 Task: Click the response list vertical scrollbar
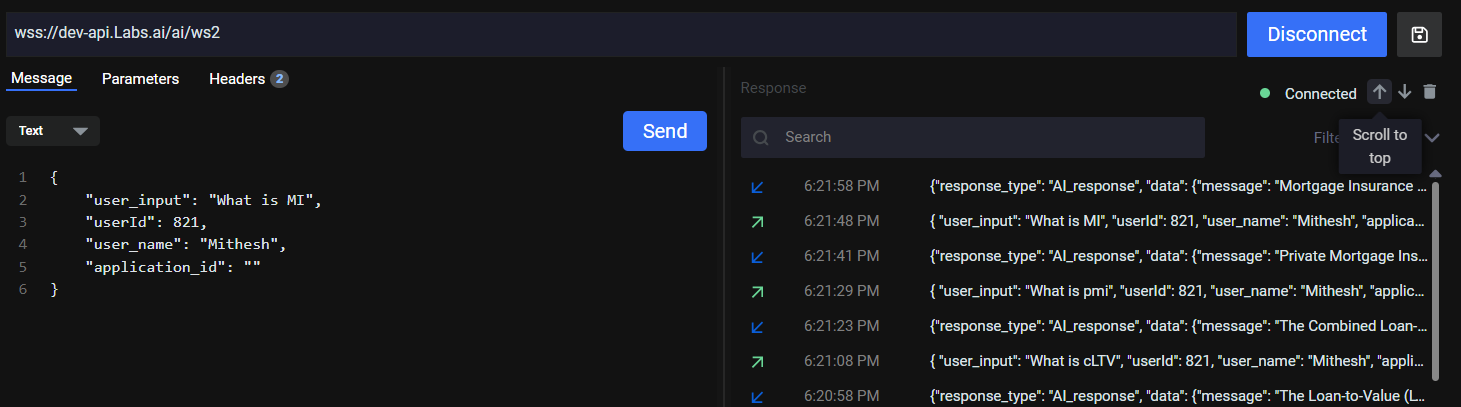pyautogui.click(x=1436, y=280)
